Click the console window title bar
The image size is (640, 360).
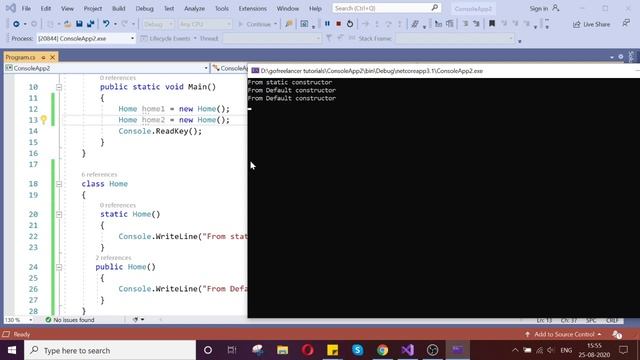(x=444, y=71)
